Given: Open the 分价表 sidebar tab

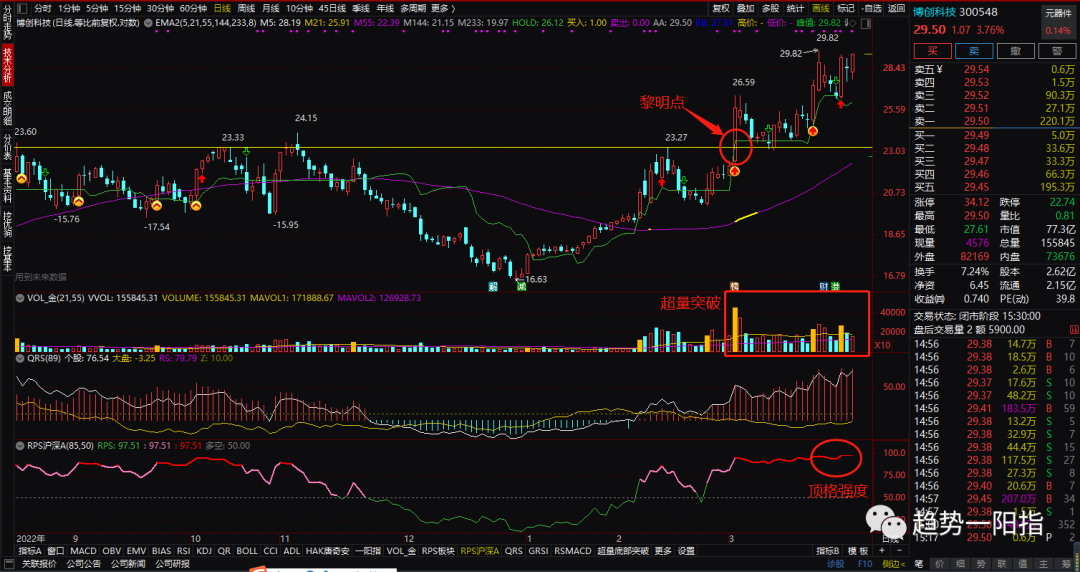Looking at the screenshot, I should 7,147.
